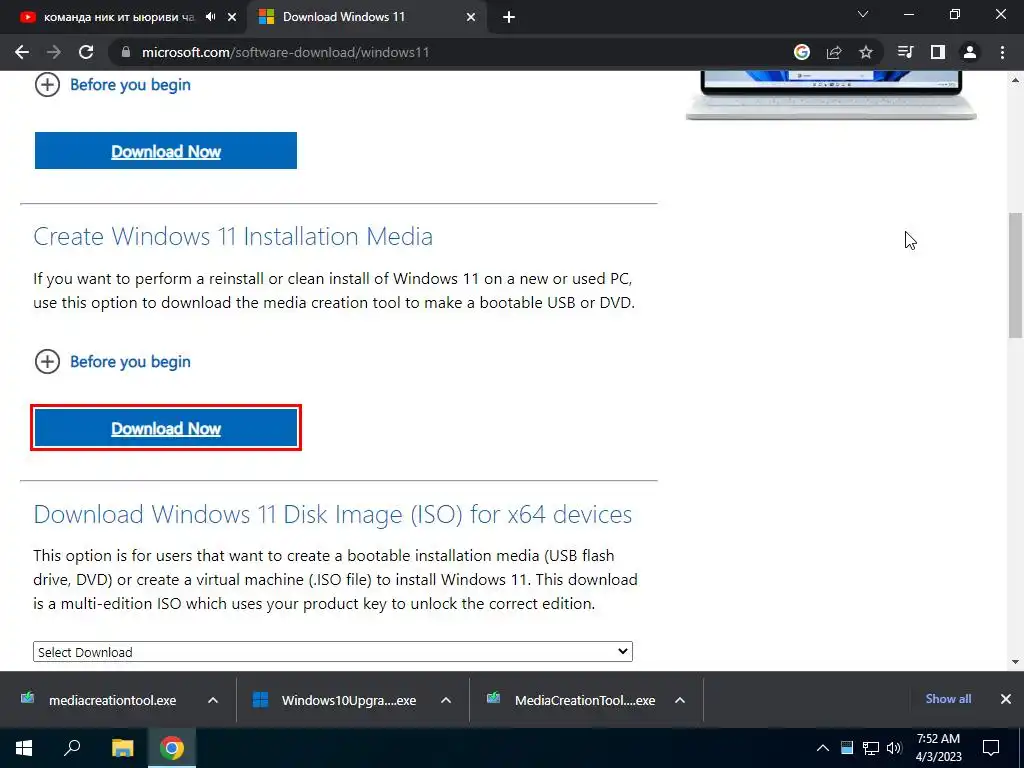This screenshot has width=1024, height=768.
Task: Click the Create Windows 11 Installation Media heading
Action: pos(233,236)
